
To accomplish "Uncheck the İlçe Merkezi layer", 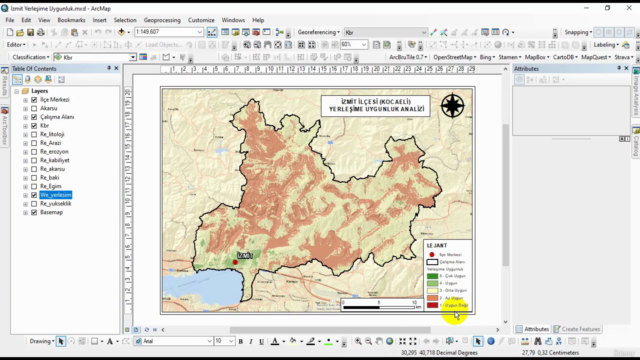I will (34, 100).
